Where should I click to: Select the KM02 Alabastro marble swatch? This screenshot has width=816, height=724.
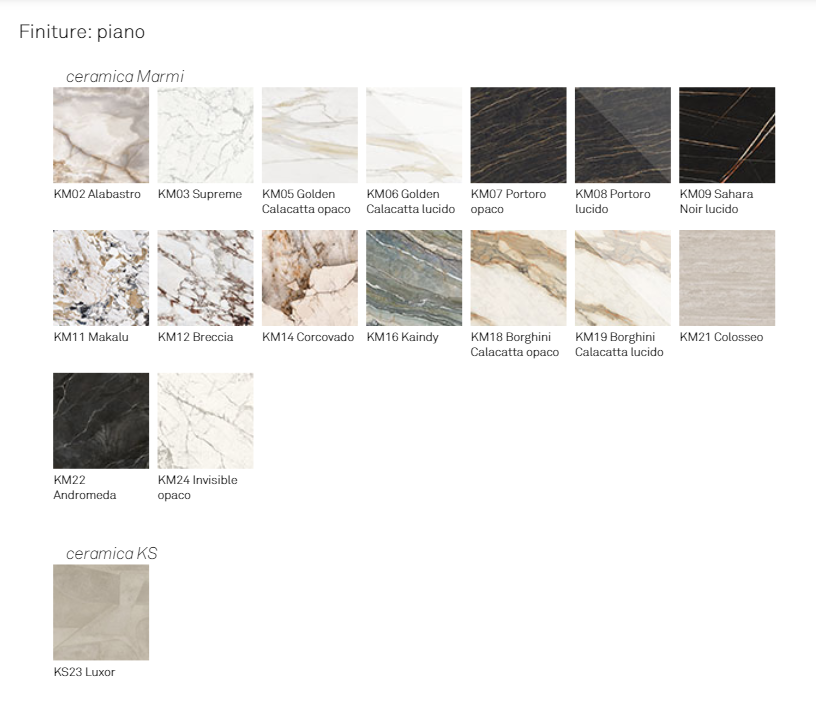(x=101, y=135)
